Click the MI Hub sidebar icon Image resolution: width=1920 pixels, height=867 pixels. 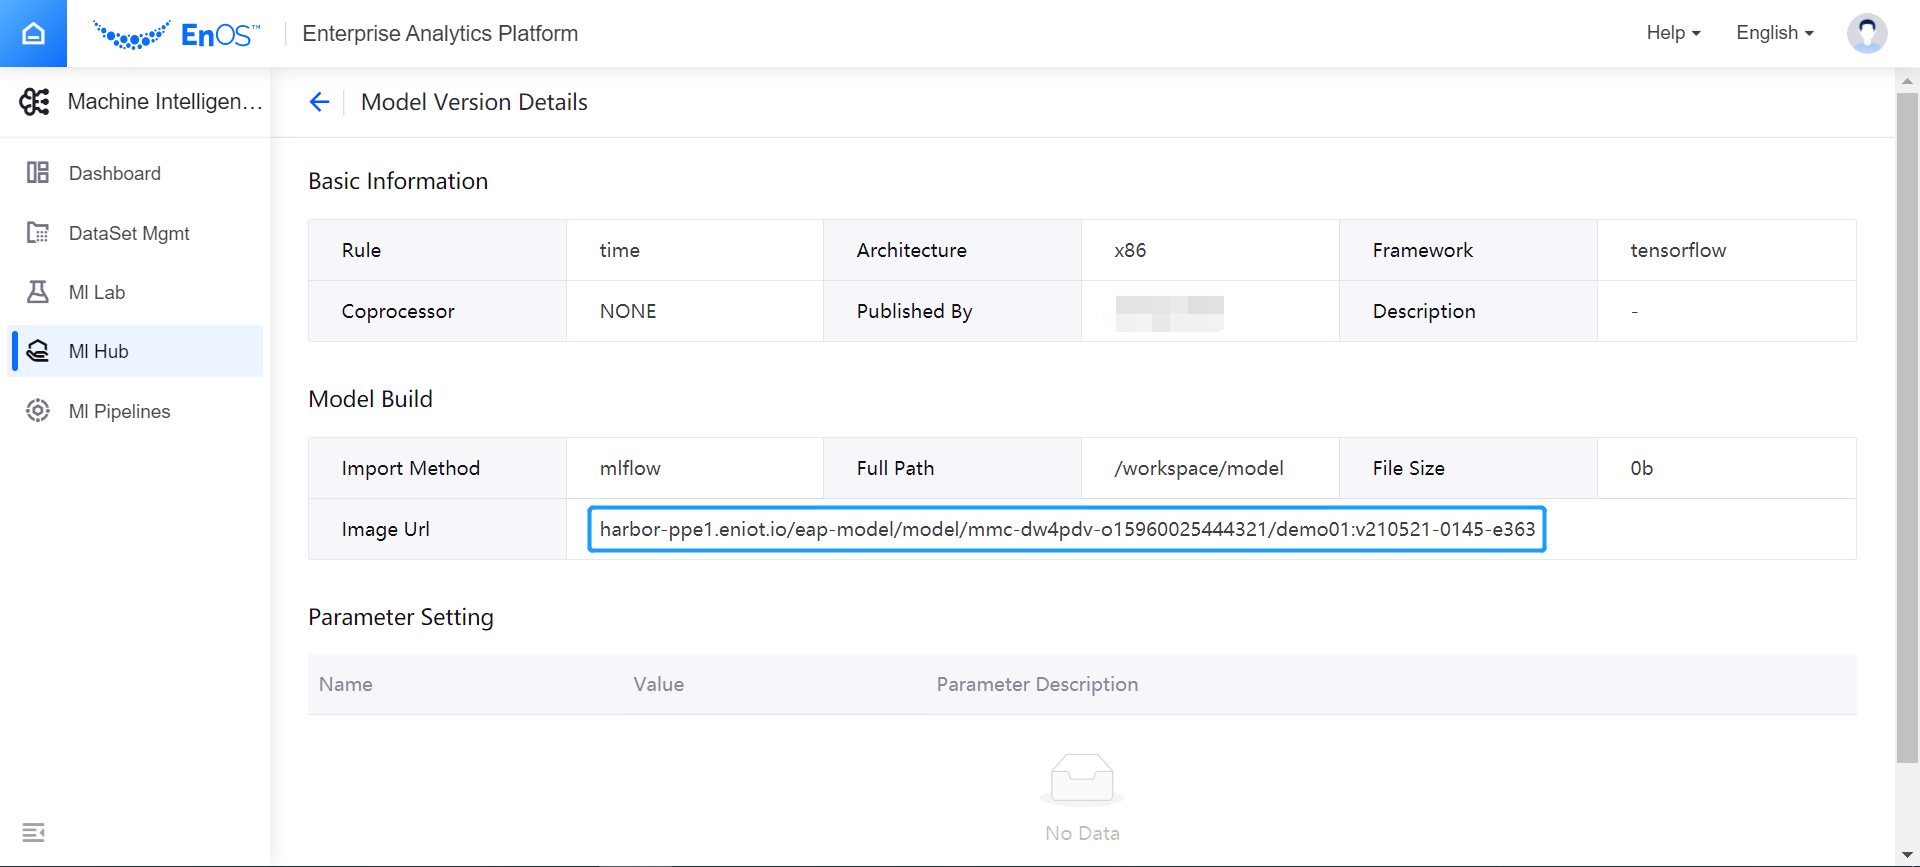click(x=38, y=351)
